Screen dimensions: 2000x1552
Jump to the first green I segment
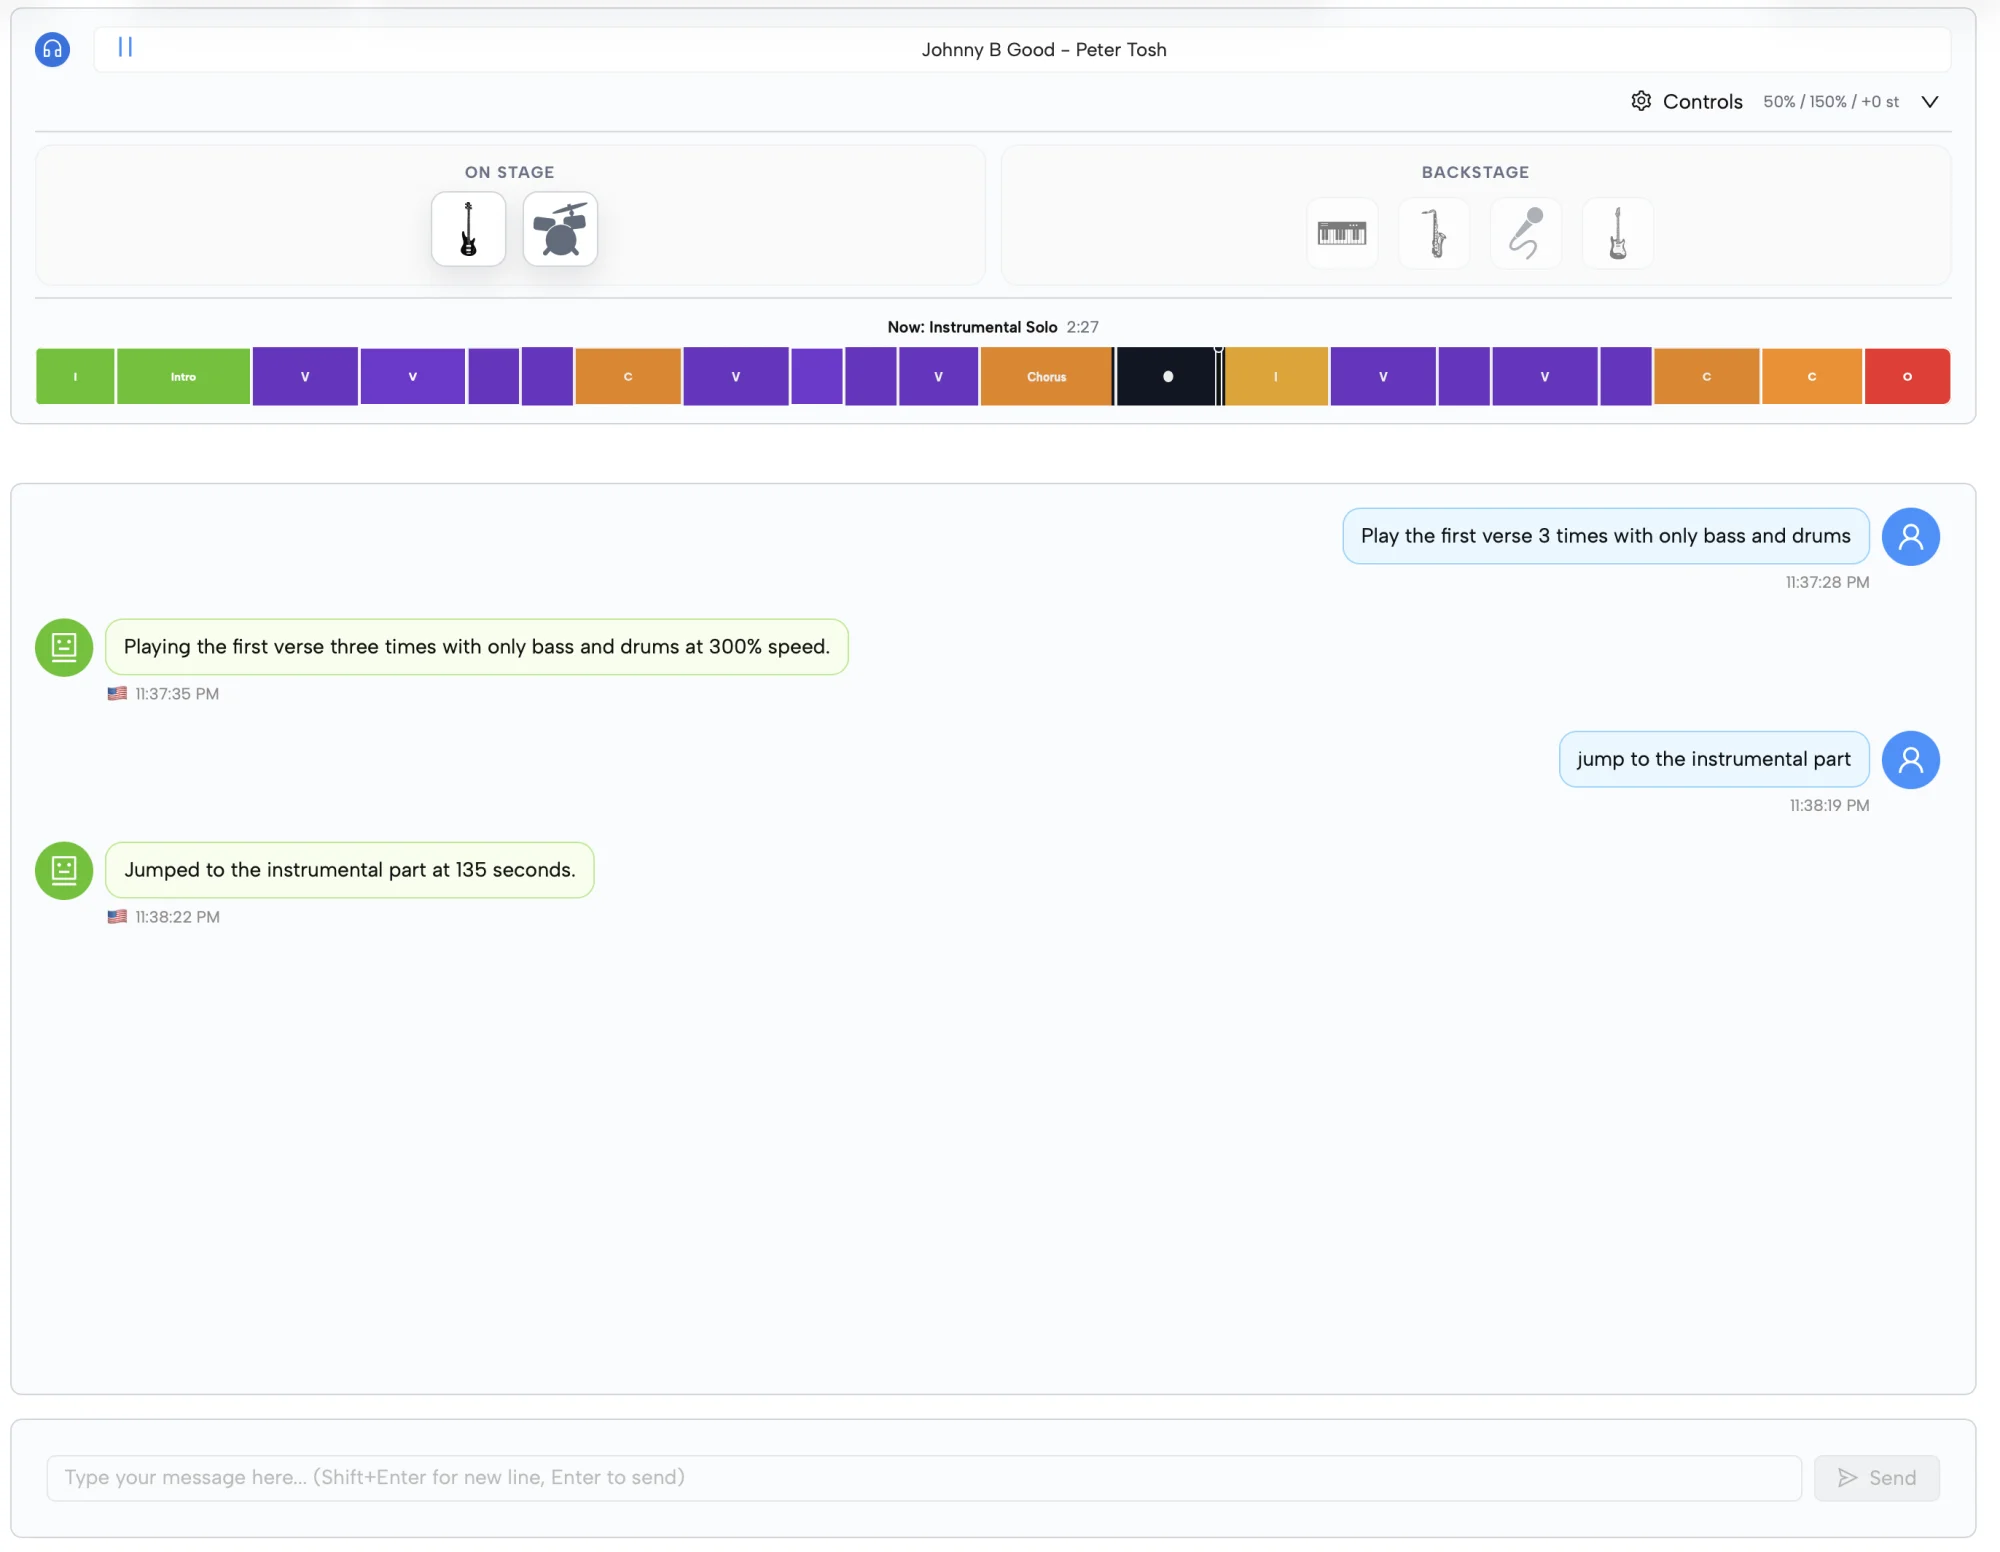(x=75, y=377)
